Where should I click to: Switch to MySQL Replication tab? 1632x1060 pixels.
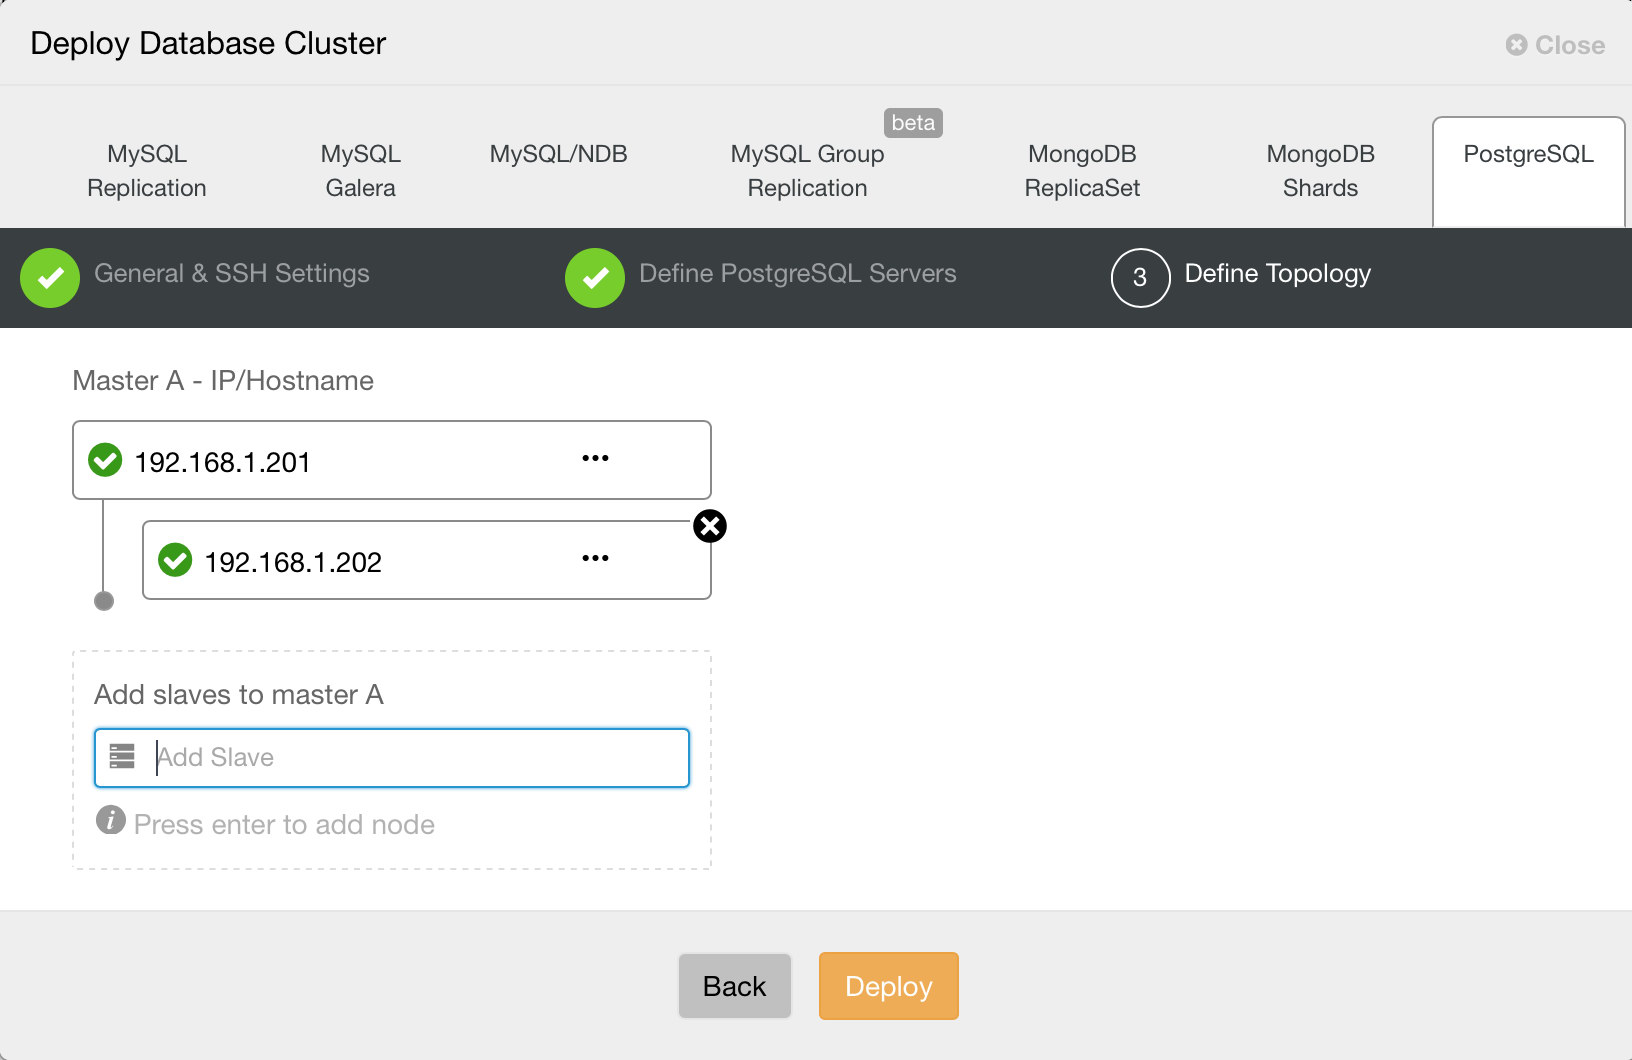pos(147,171)
